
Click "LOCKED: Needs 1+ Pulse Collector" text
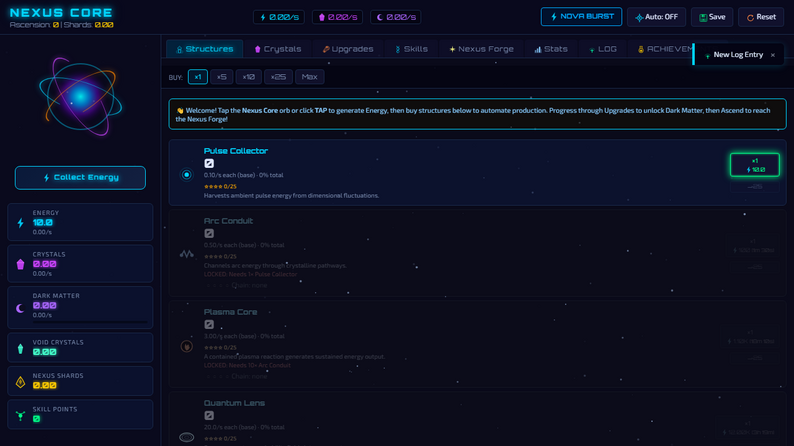tap(250, 274)
